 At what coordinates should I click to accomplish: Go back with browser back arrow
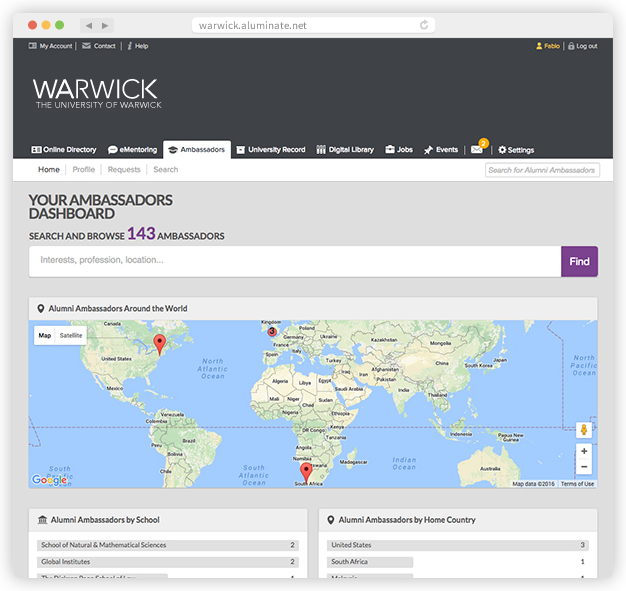[89, 26]
